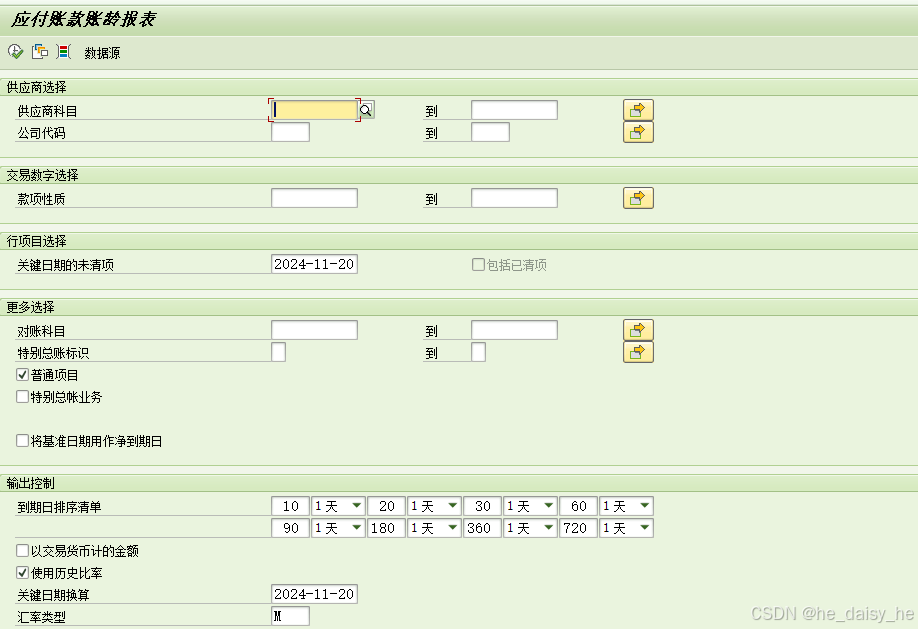Click the Execute clock icon in toolbar

point(15,52)
